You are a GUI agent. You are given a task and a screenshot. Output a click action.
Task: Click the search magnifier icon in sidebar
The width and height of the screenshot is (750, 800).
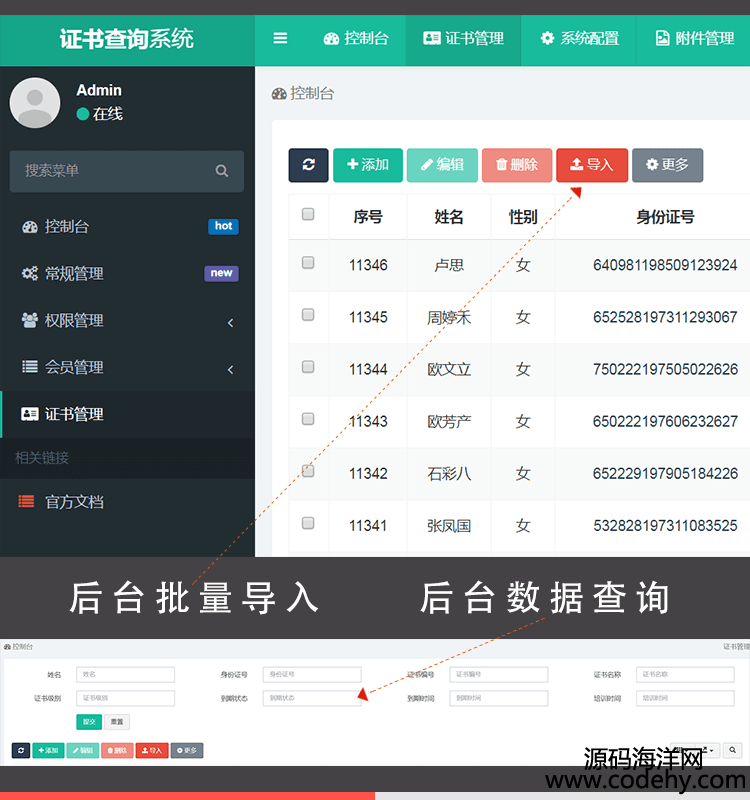pyautogui.click(x=222, y=171)
